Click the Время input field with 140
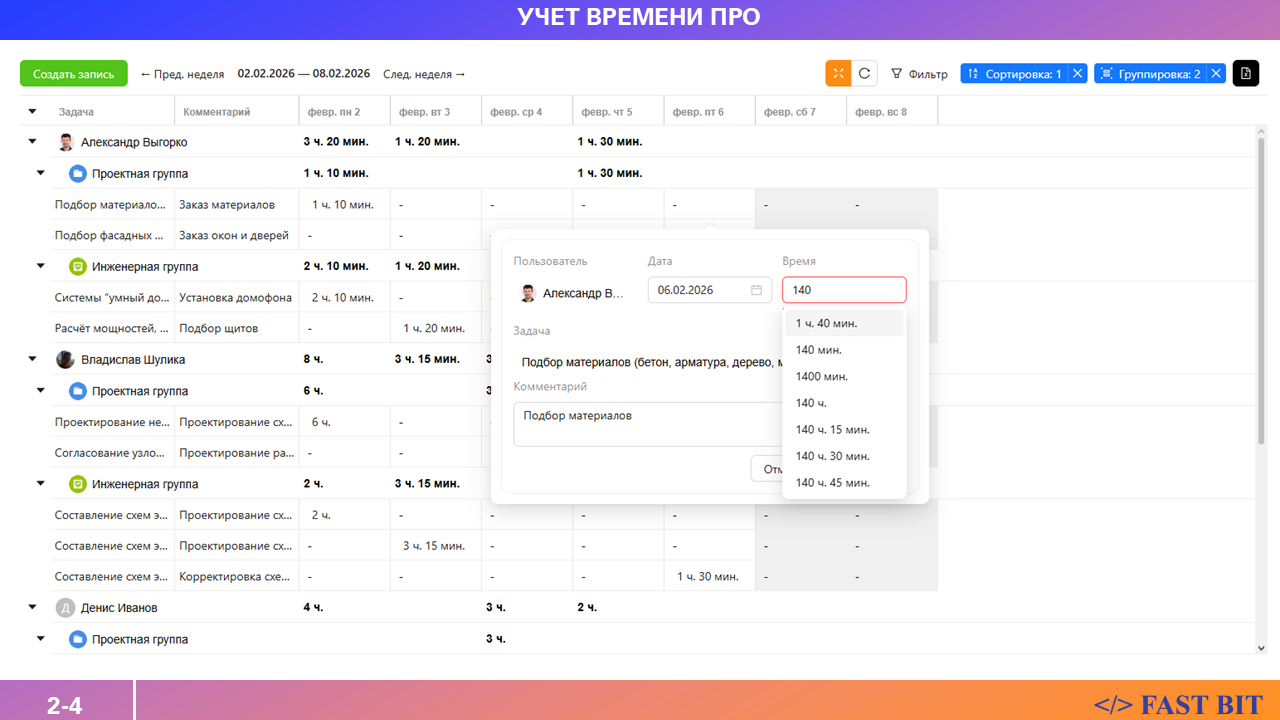This screenshot has width=1280, height=720. pyautogui.click(x=843, y=290)
